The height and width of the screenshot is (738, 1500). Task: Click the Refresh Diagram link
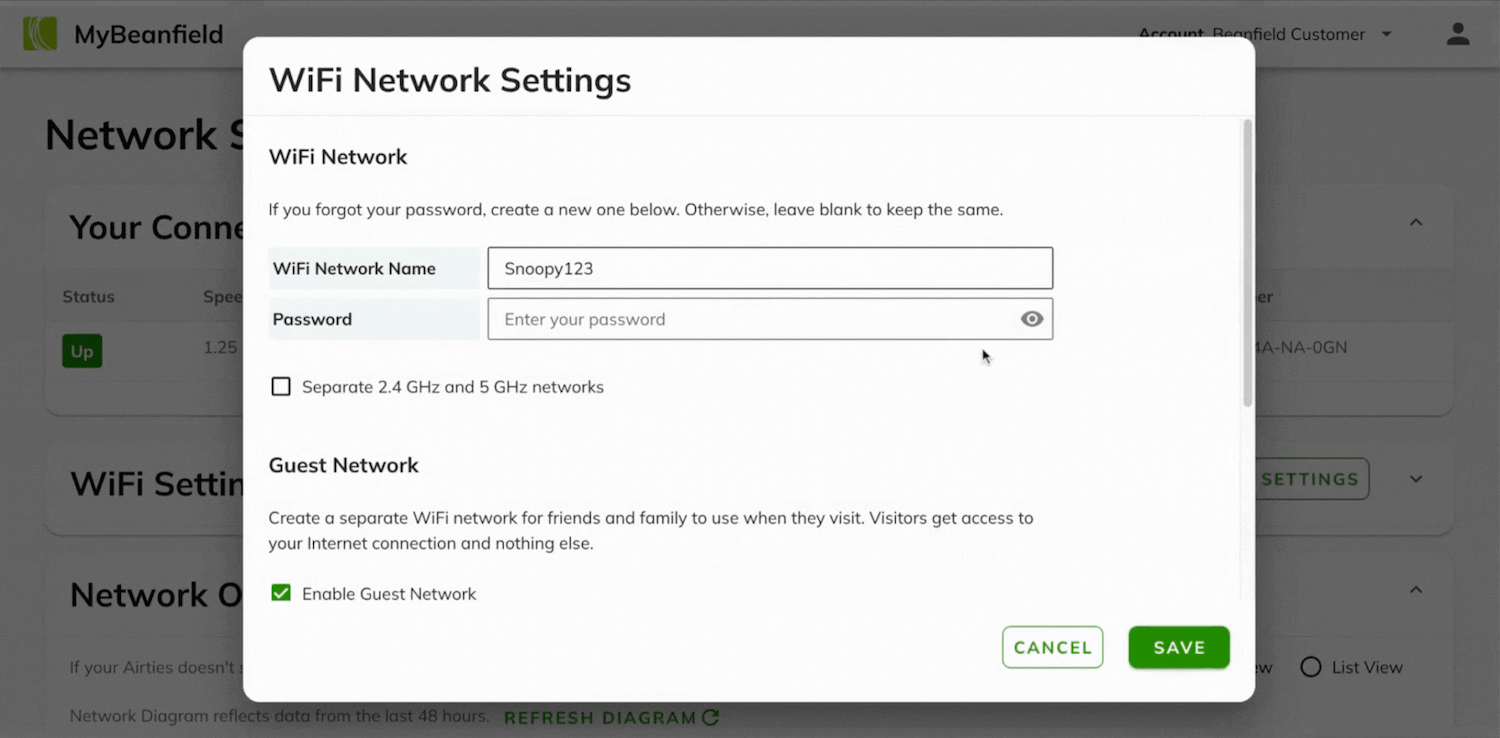pos(600,718)
